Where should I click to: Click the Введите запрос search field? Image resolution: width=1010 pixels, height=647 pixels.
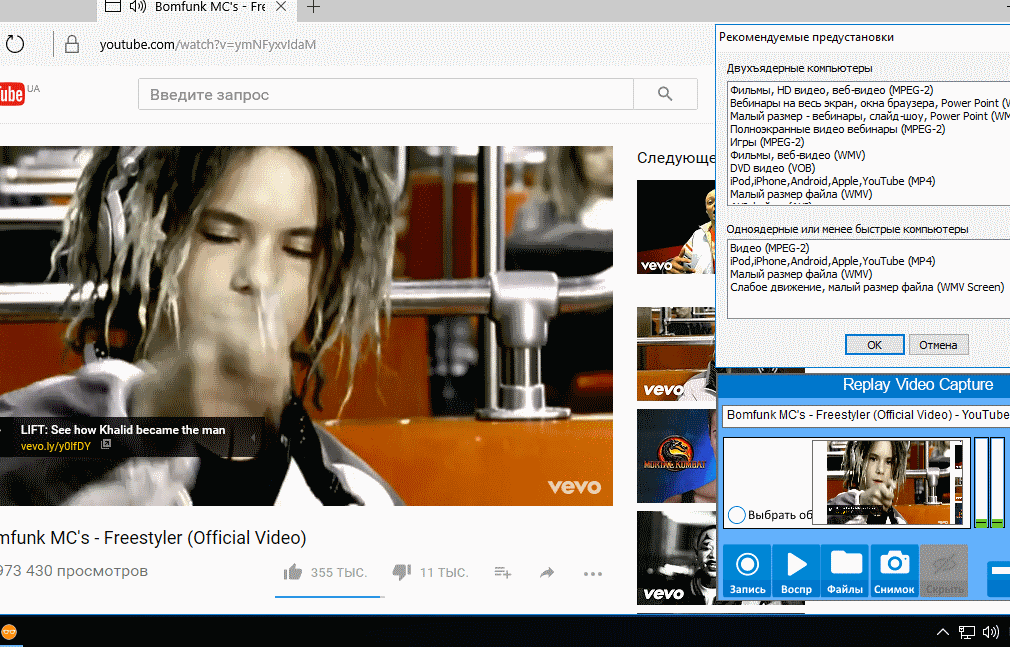pyautogui.click(x=386, y=94)
